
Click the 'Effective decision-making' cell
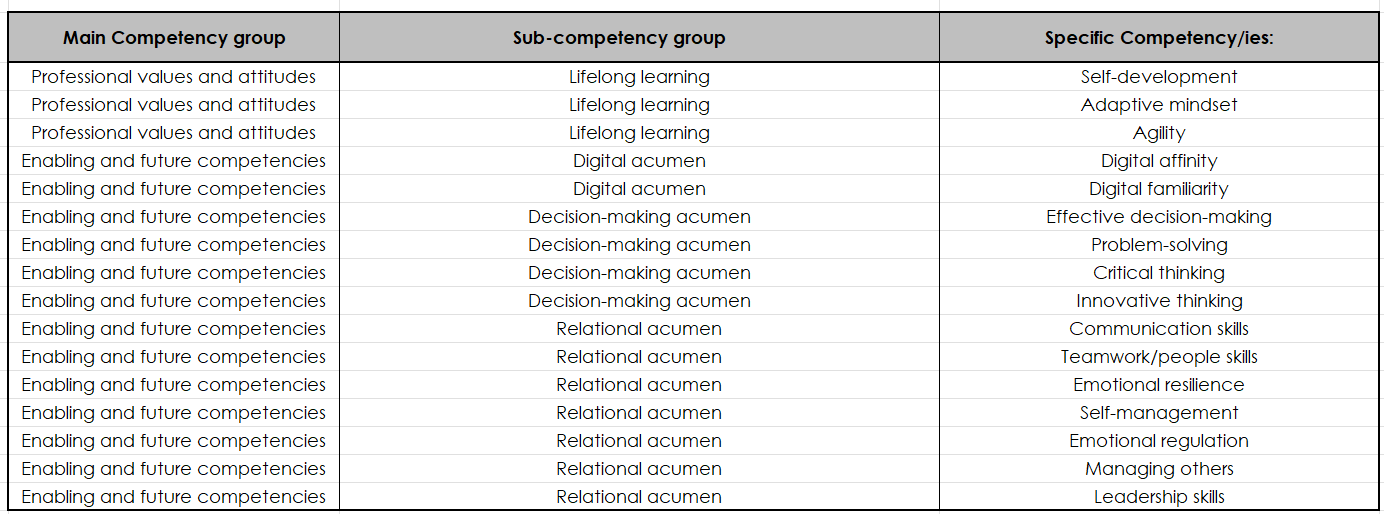coord(1158,217)
